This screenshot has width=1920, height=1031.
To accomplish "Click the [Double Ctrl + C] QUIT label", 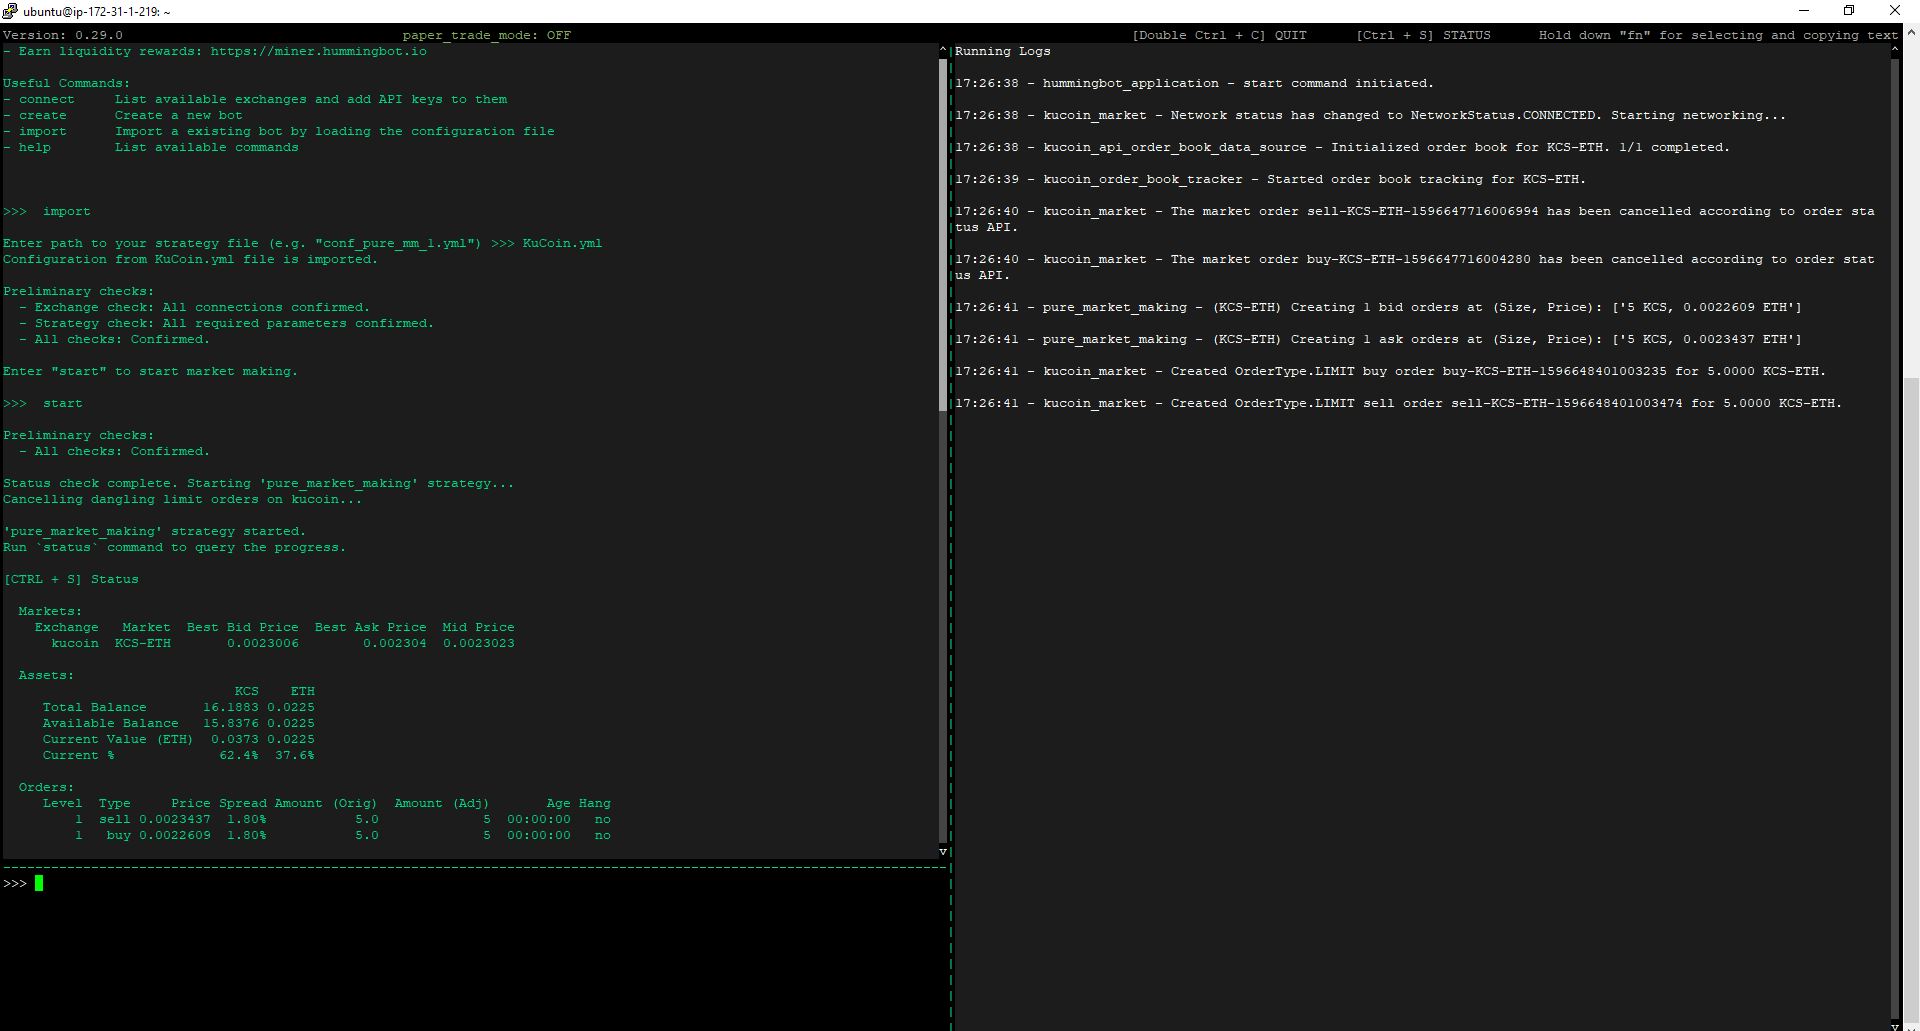I will [1219, 35].
